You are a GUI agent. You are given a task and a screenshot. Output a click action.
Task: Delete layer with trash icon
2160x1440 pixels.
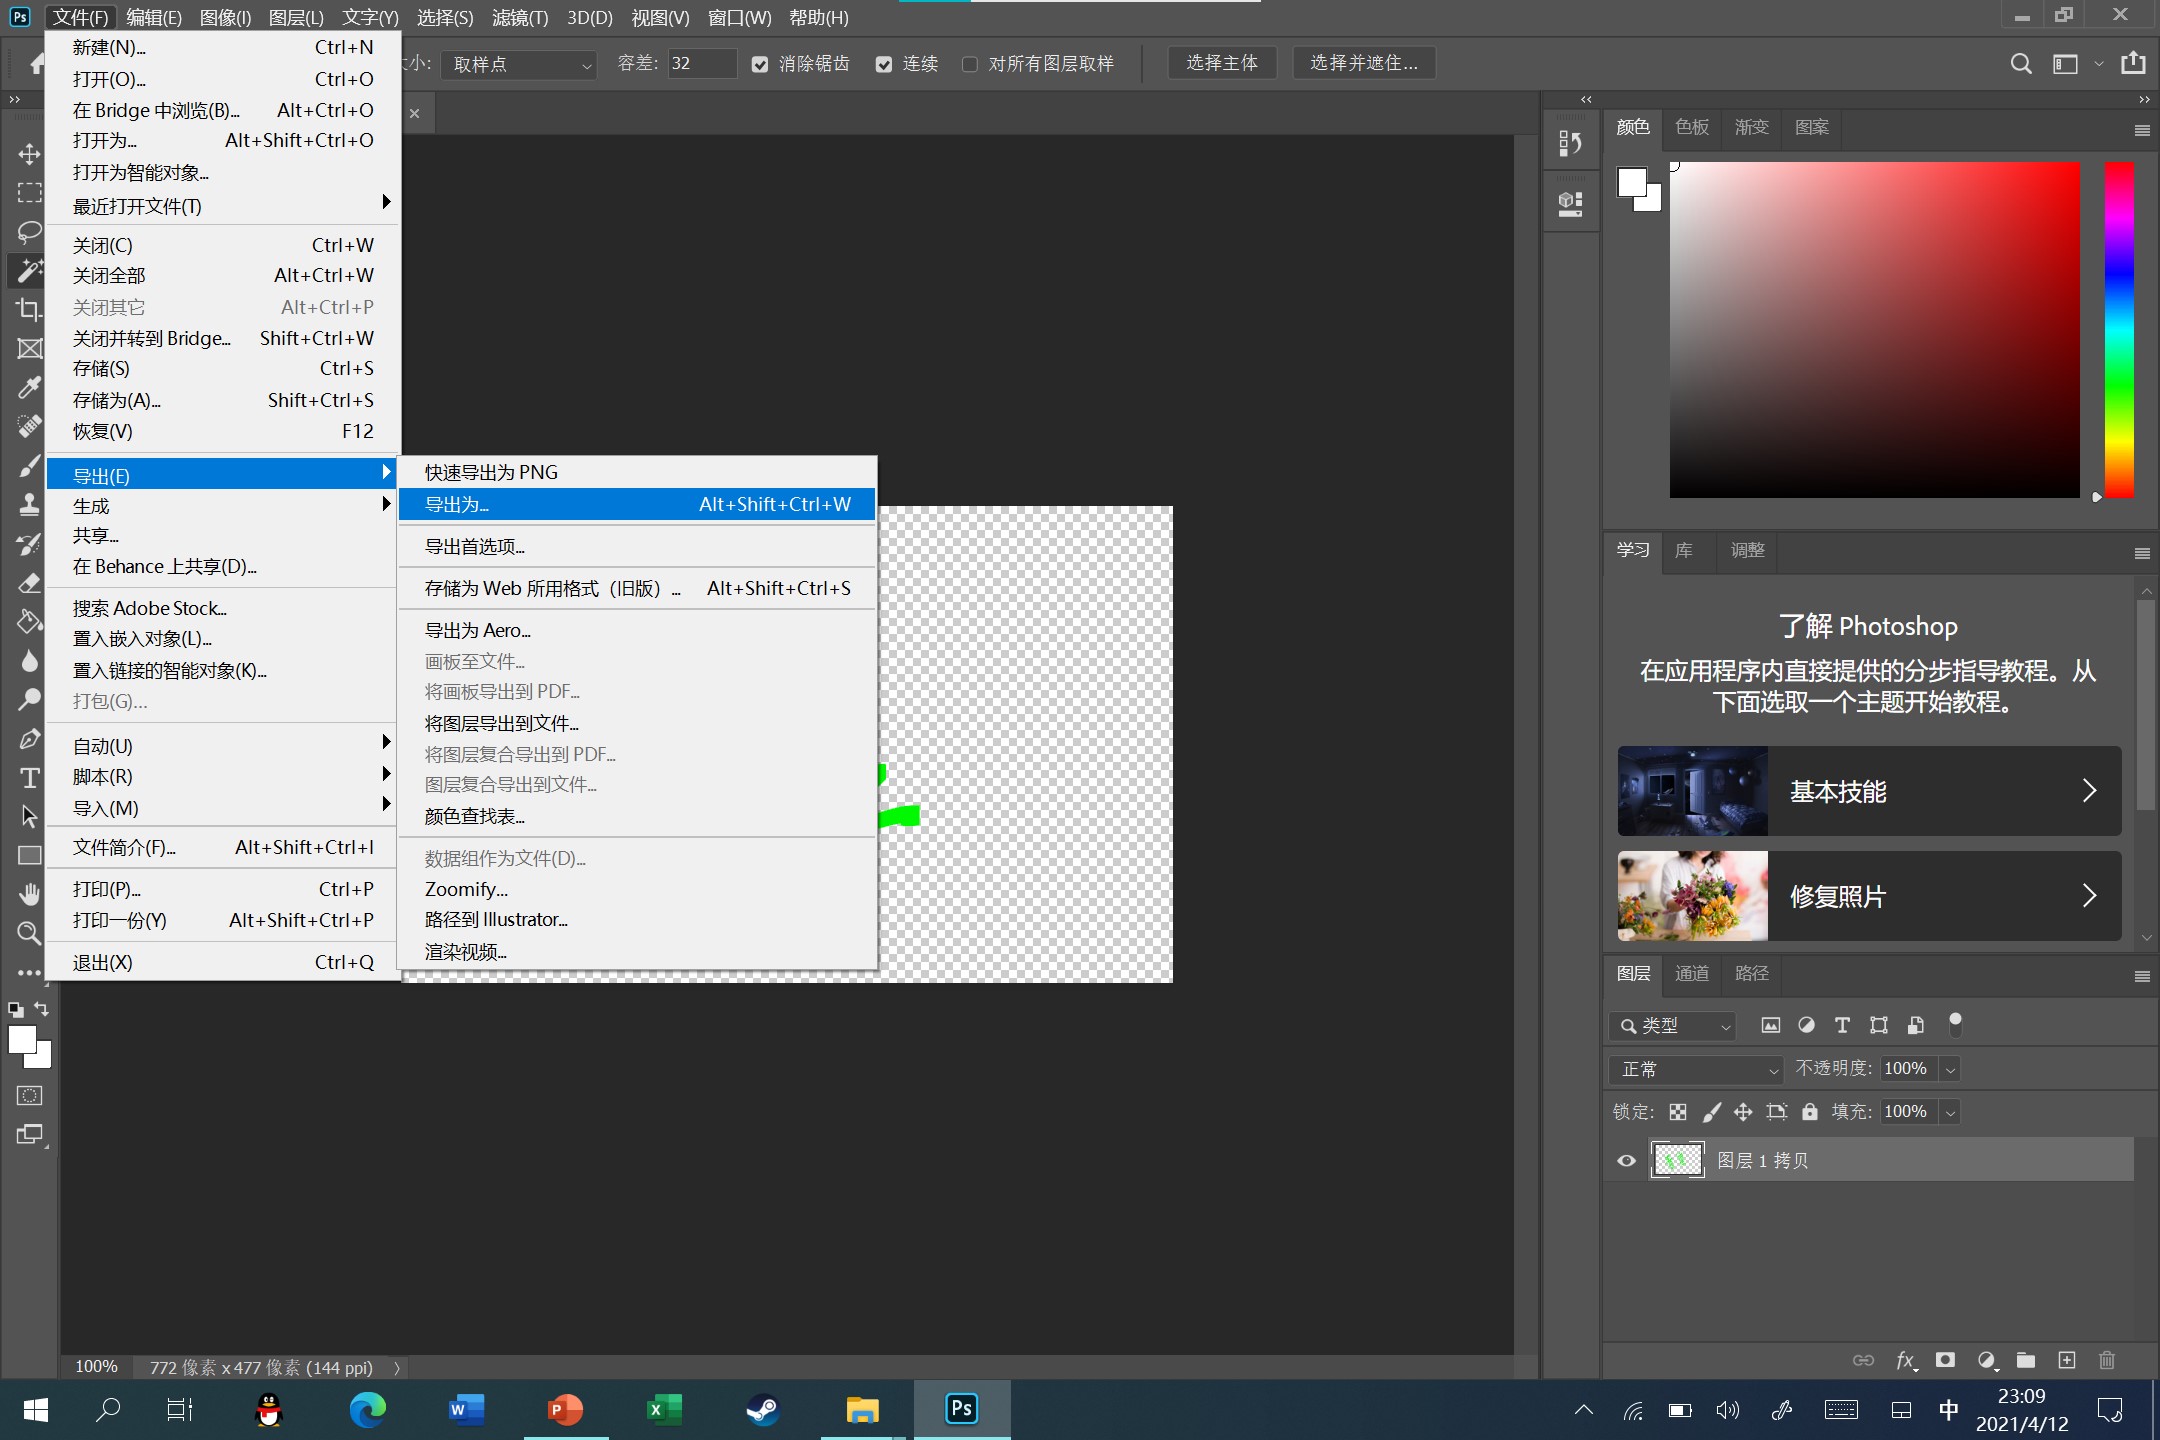pos(2107,1360)
